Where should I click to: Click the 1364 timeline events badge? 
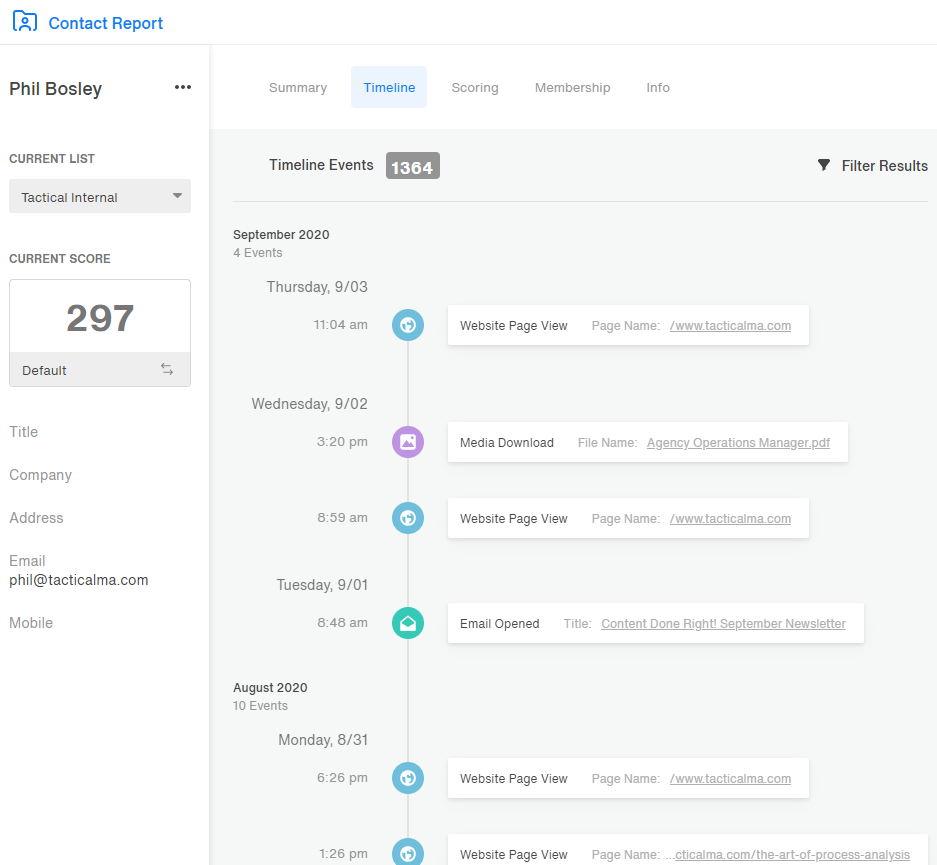(x=412, y=166)
